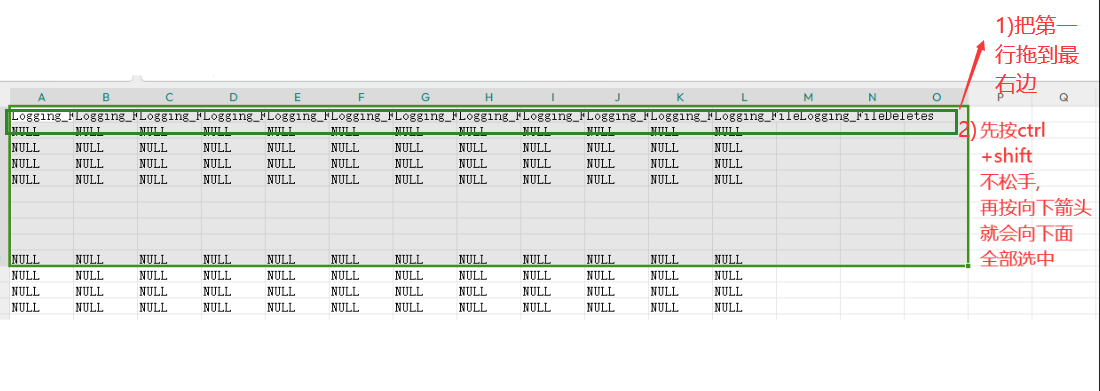Click column C header
The image size is (1100, 391).
click(170, 97)
